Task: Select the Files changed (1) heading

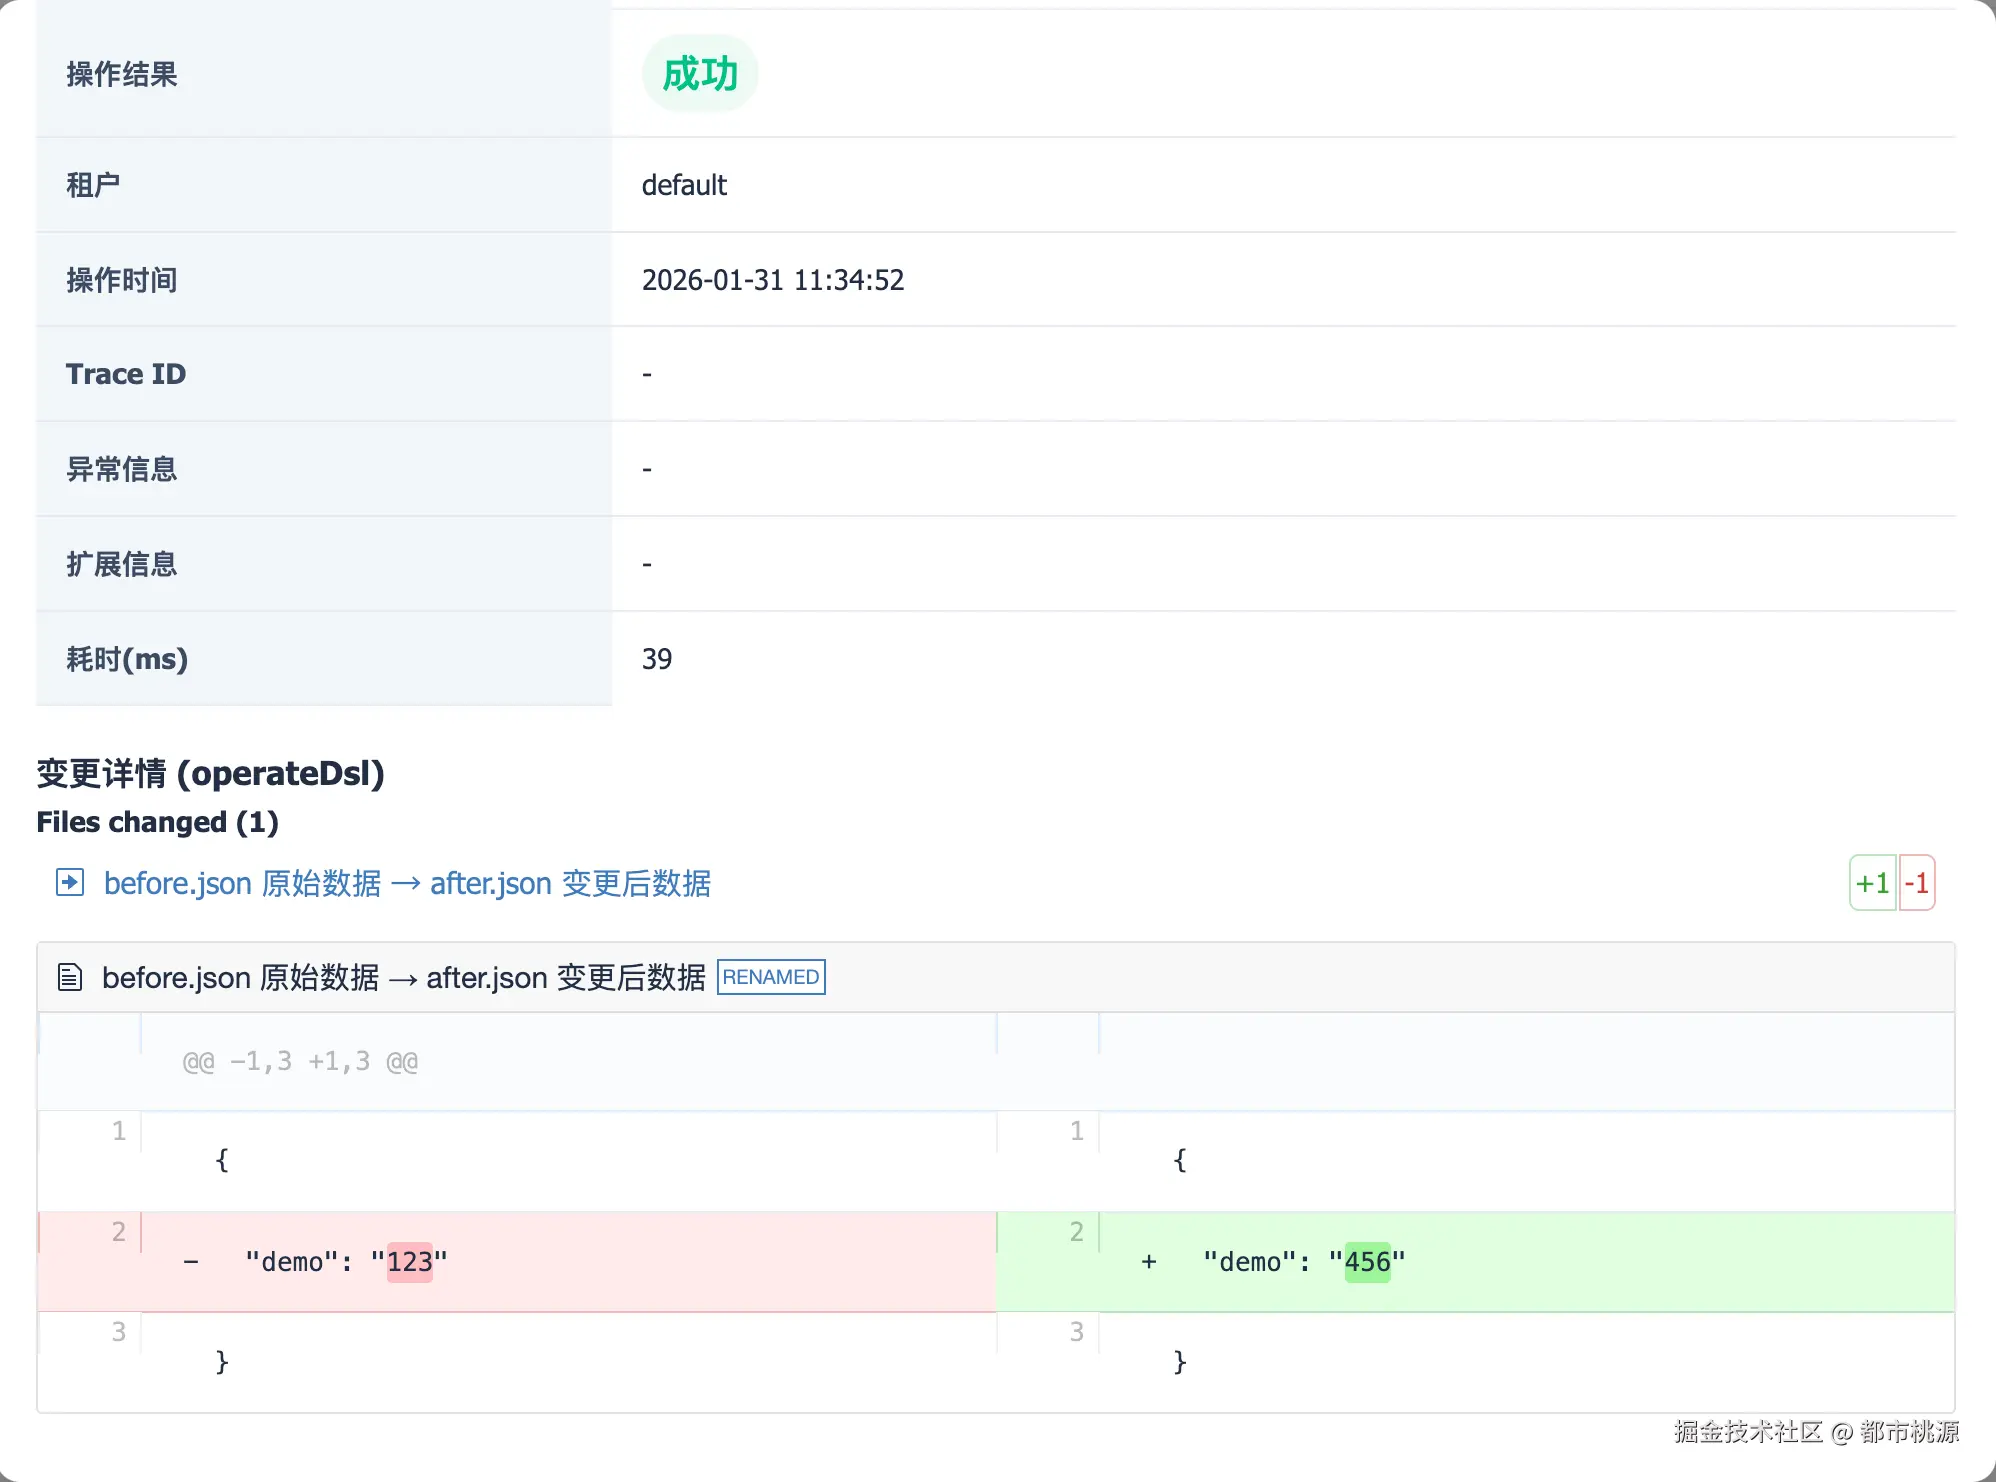Action: pos(157,822)
